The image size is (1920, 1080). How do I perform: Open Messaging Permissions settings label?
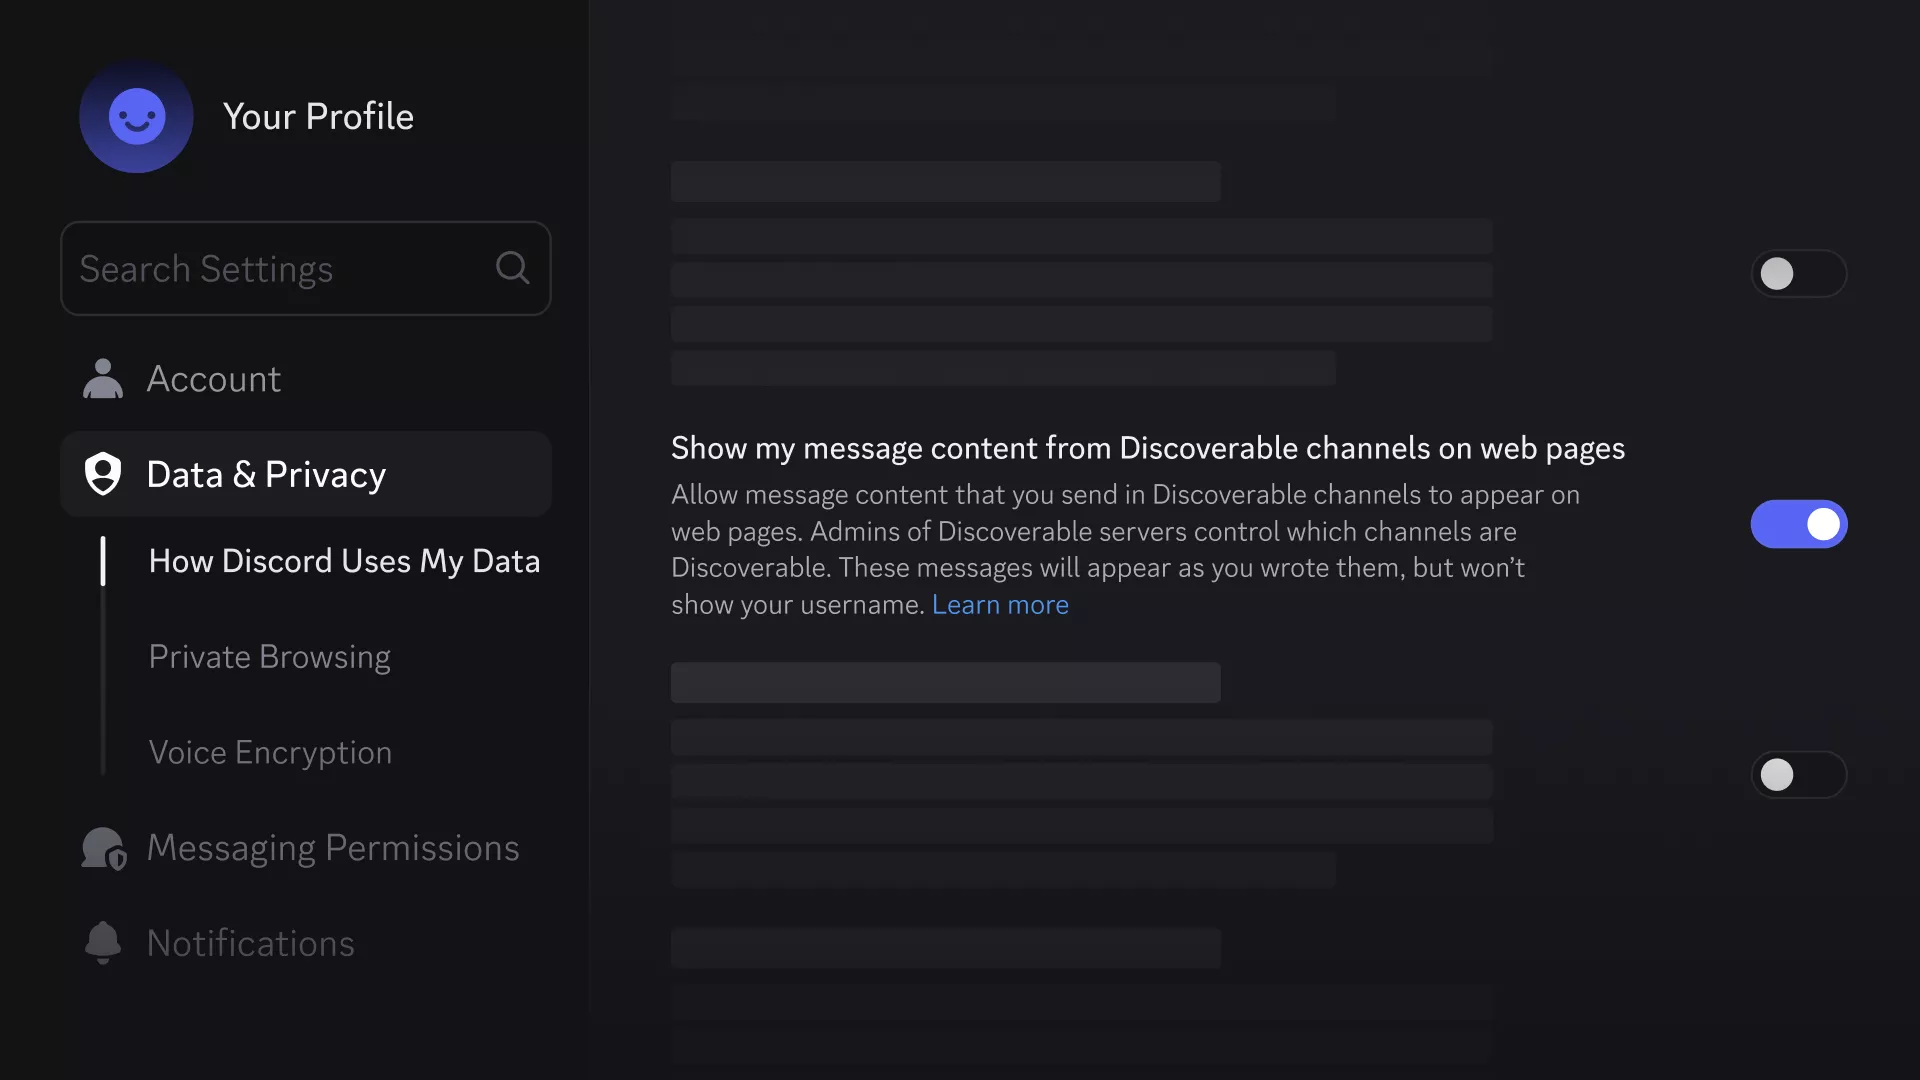pos(333,848)
